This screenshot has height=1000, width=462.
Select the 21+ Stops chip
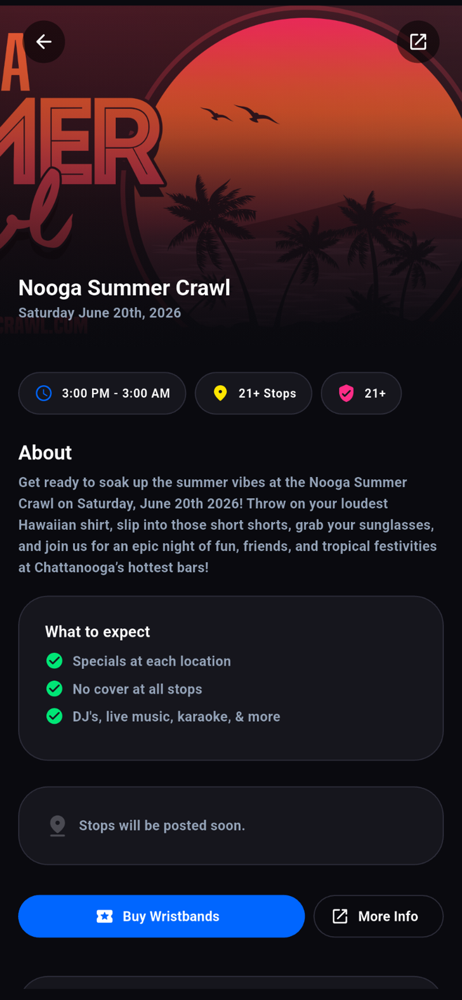(253, 393)
